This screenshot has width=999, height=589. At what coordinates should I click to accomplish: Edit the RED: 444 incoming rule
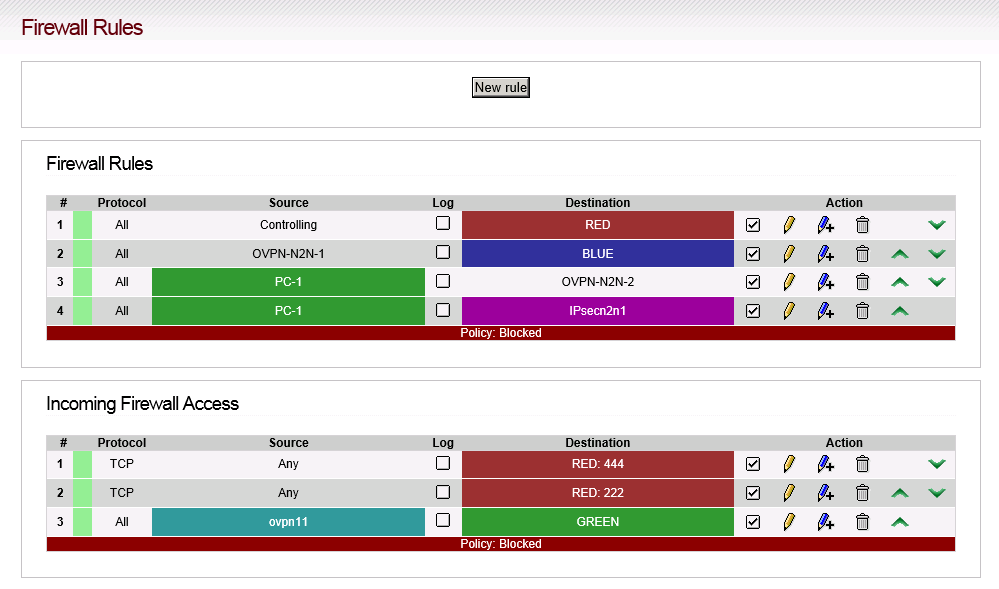click(x=789, y=464)
